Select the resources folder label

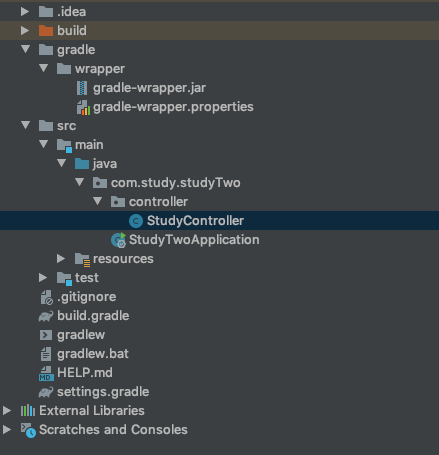coord(123,259)
